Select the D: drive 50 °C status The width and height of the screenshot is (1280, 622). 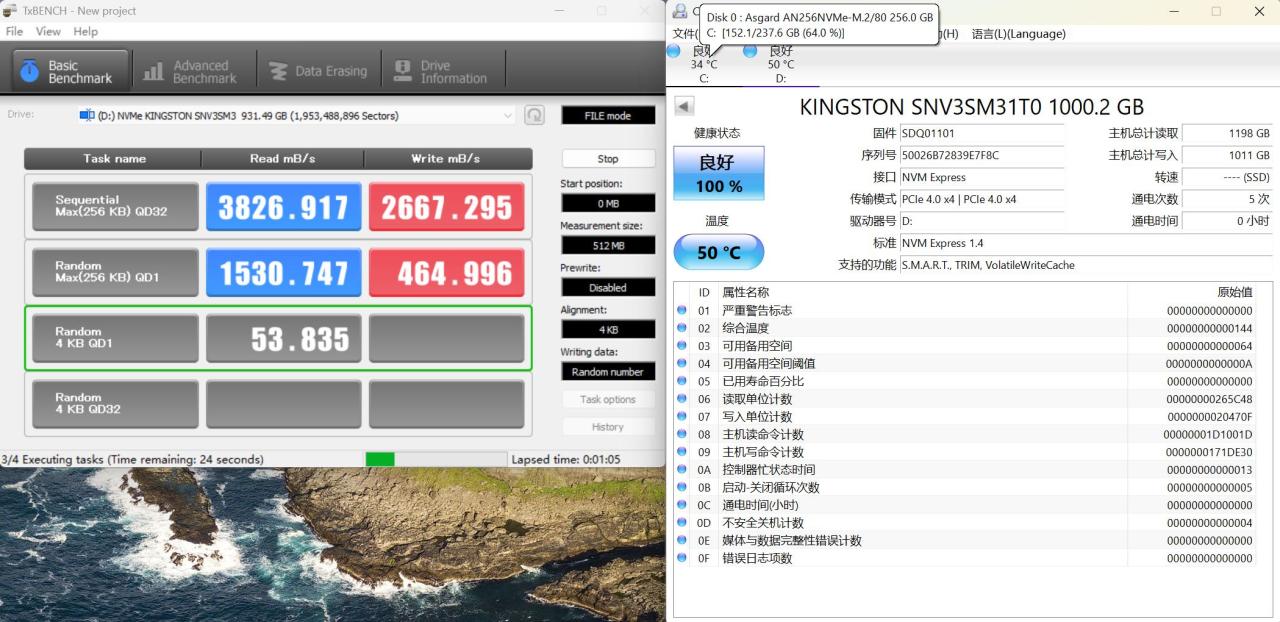(780, 64)
